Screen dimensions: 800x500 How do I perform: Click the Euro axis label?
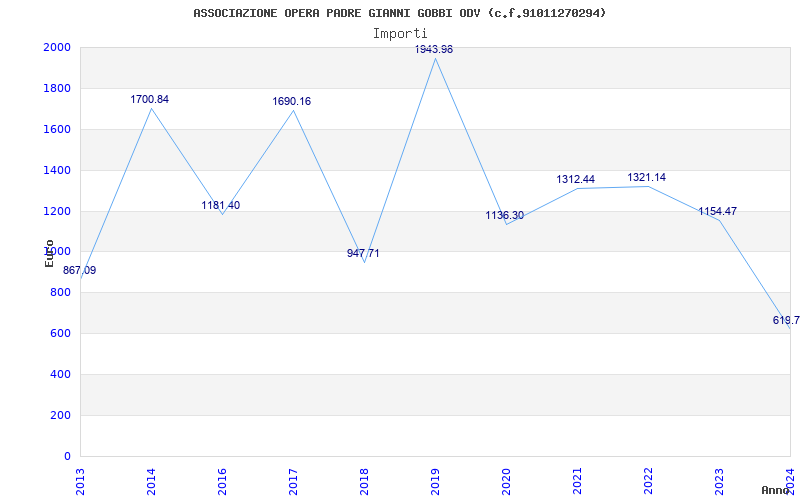pyautogui.click(x=49, y=253)
